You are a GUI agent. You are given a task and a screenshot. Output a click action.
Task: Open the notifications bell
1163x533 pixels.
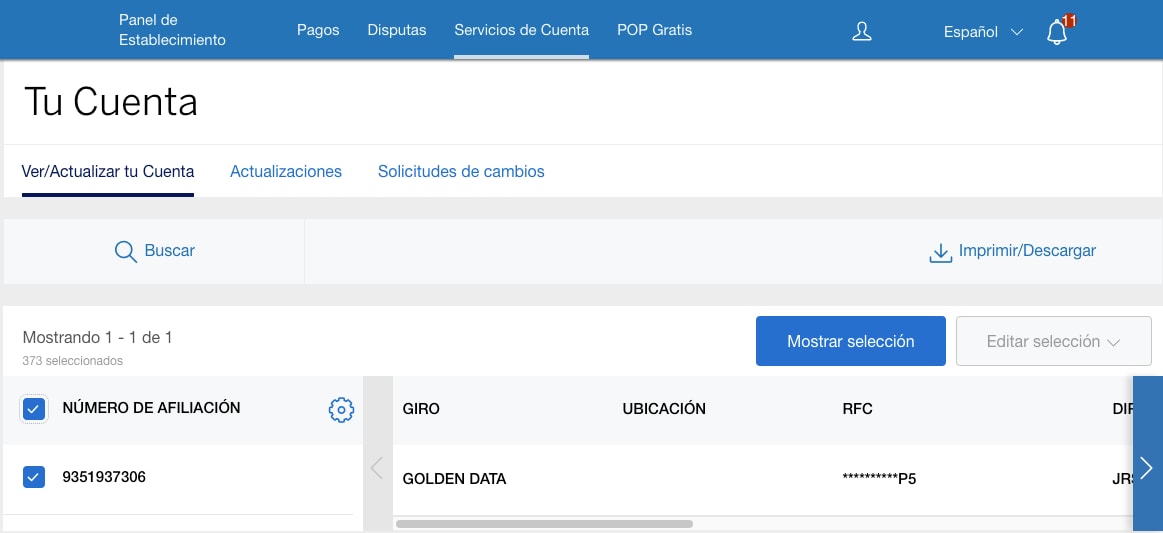1057,32
